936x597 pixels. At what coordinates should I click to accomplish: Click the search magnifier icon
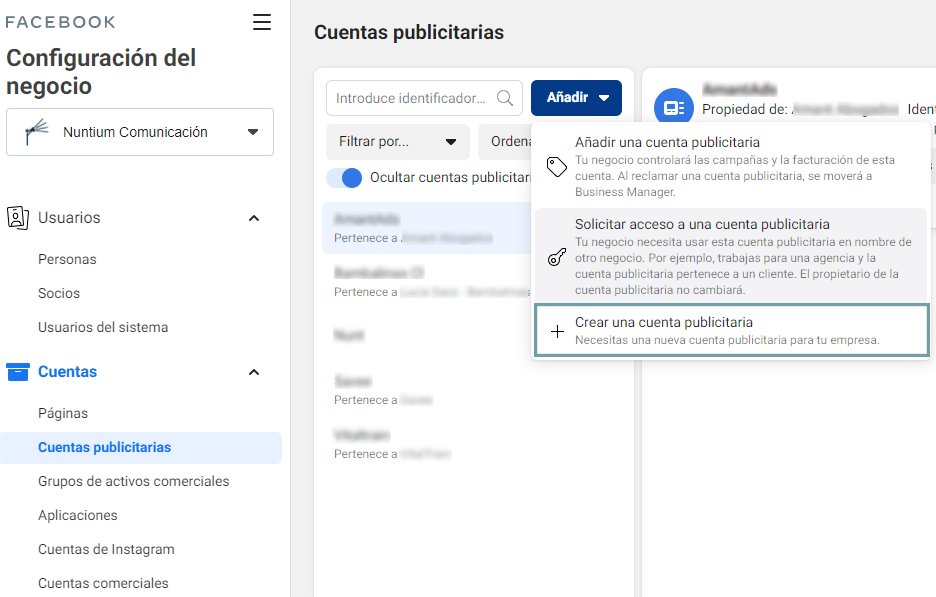(505, 98)
